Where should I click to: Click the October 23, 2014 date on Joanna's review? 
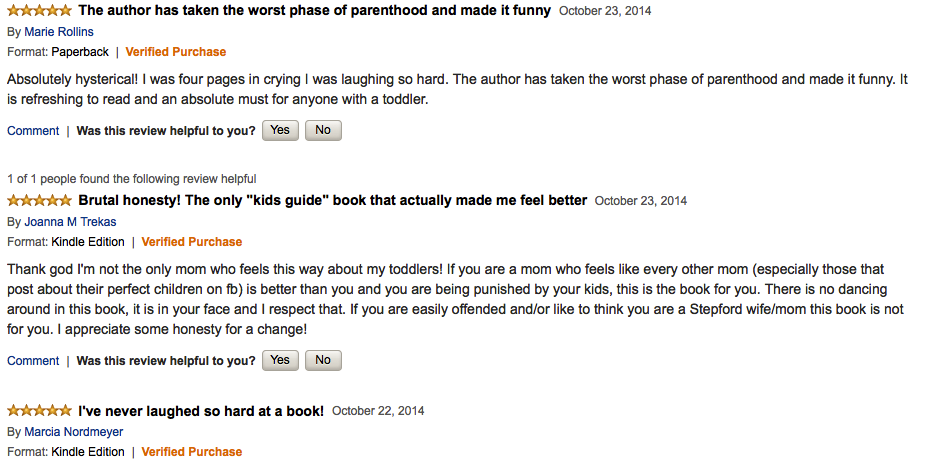(641, 201)
